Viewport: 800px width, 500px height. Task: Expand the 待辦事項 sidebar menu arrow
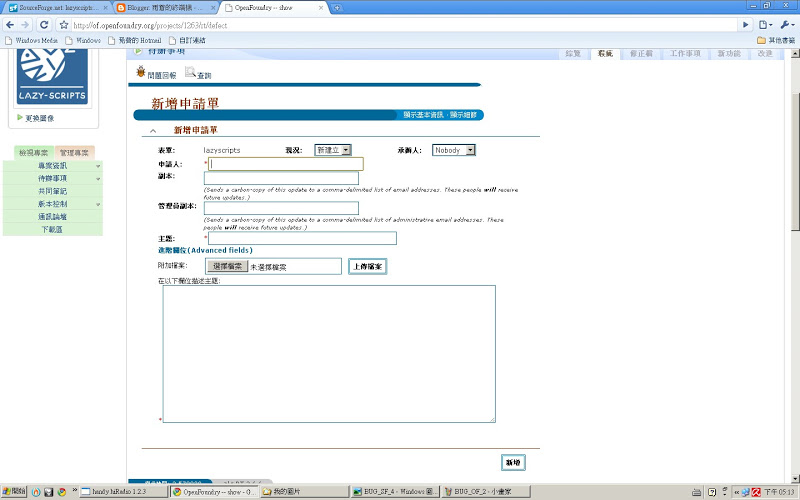98,179
